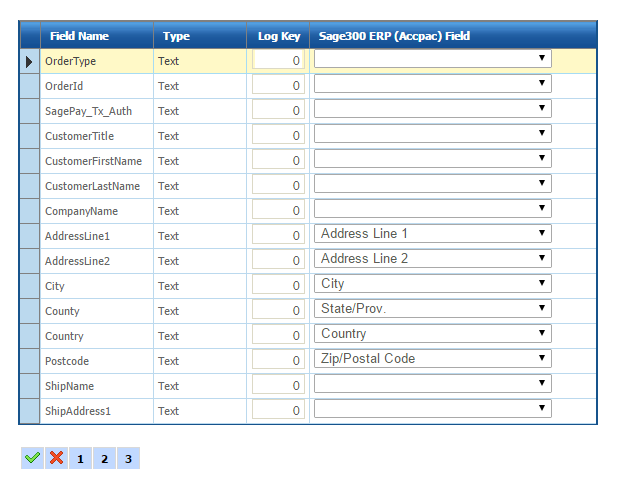Screen dimensions: 619x479
Task: Switch to page 3 tab
Action: [128, 458]
